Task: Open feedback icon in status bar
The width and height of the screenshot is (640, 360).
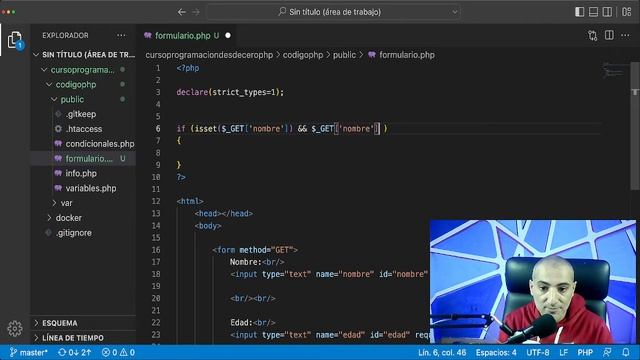Action: 608,352
